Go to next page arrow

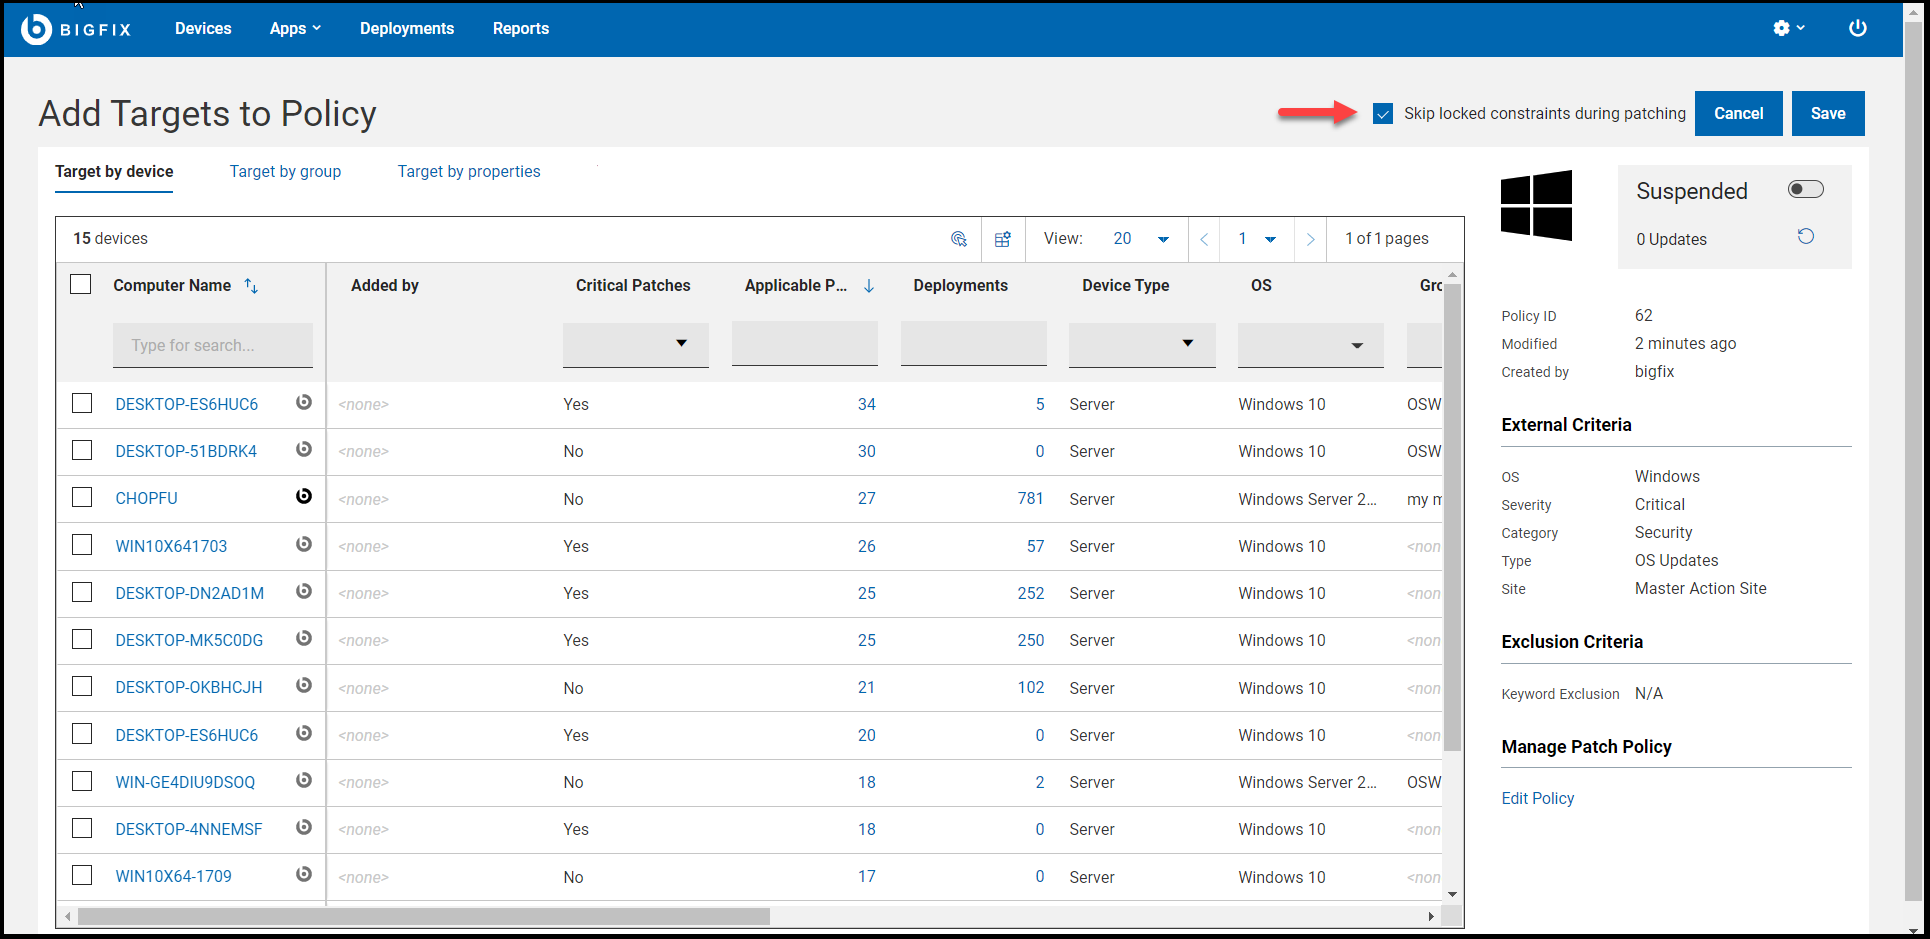point(1310,239)
